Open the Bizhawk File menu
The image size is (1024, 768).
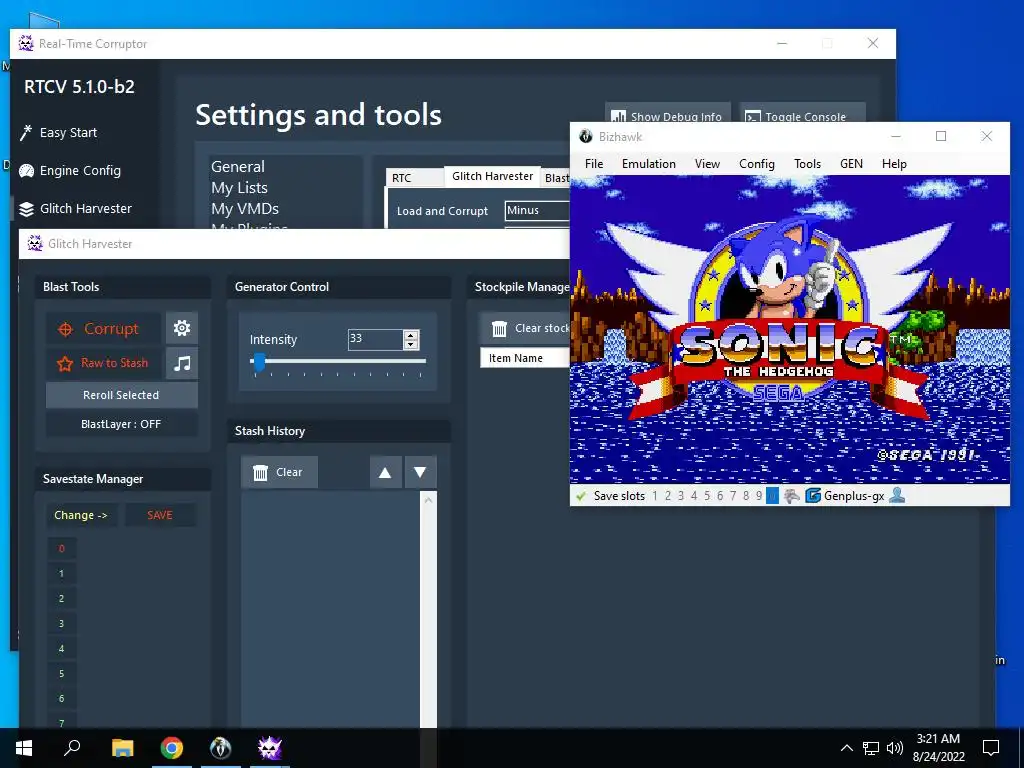click(x=594, y=164)
